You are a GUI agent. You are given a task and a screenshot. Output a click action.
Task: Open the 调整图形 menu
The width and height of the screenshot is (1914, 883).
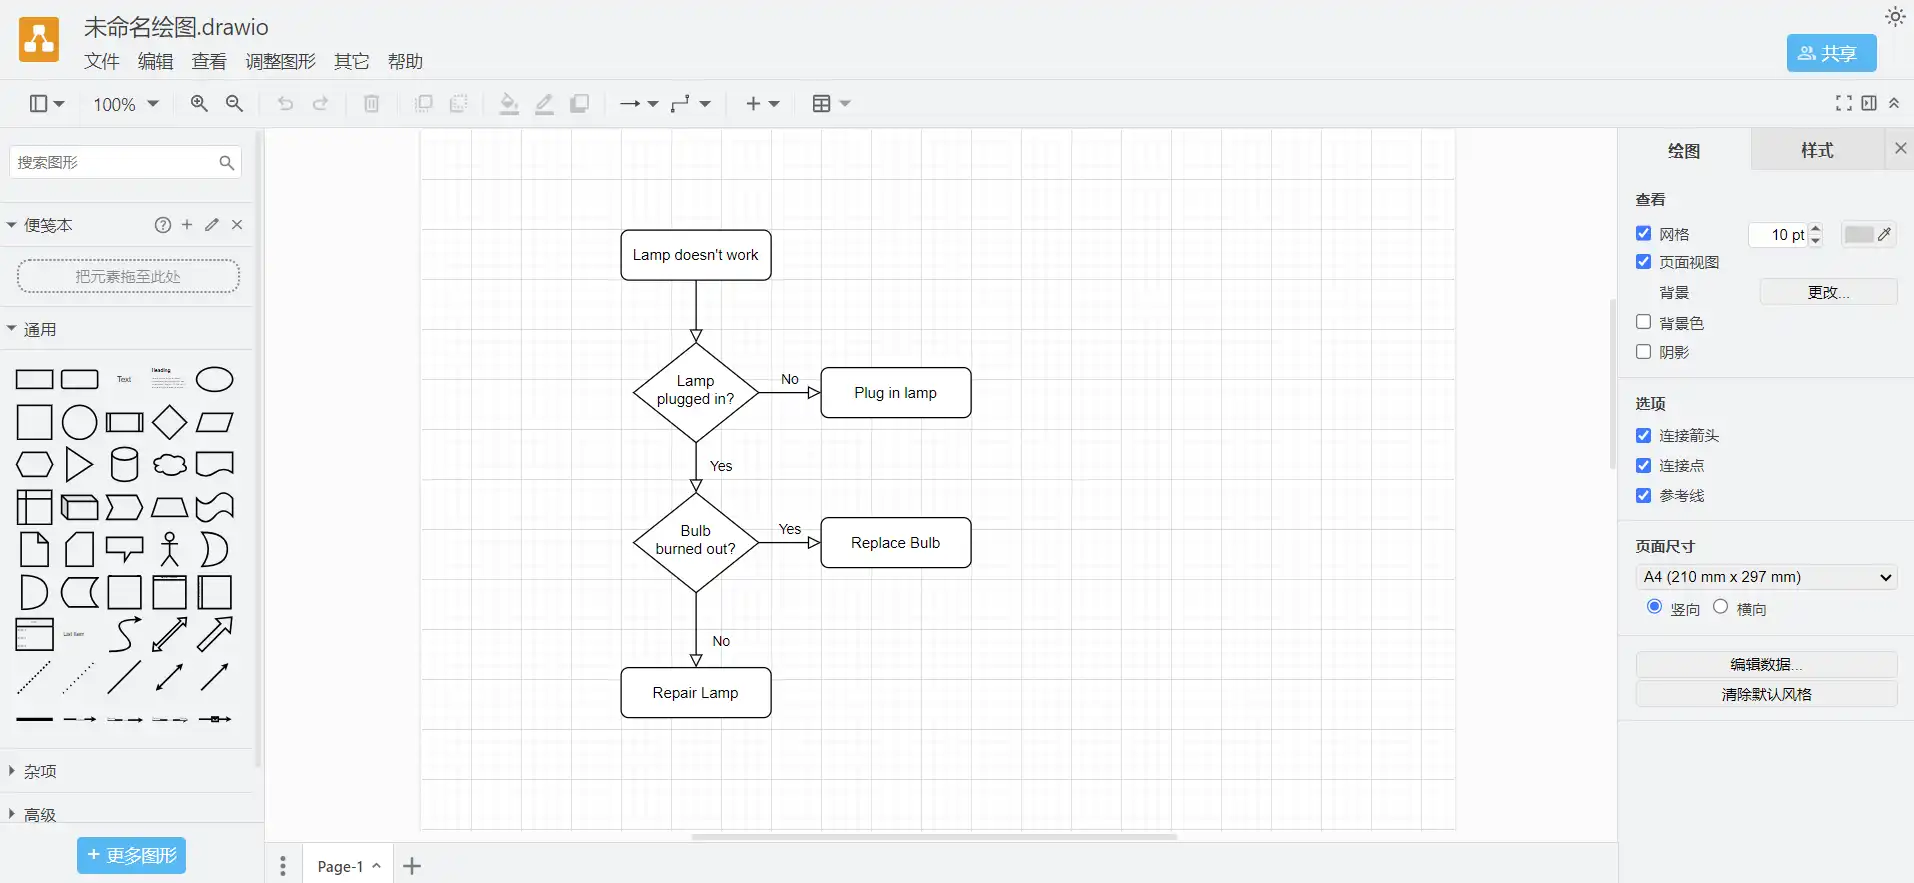point(280,62)
